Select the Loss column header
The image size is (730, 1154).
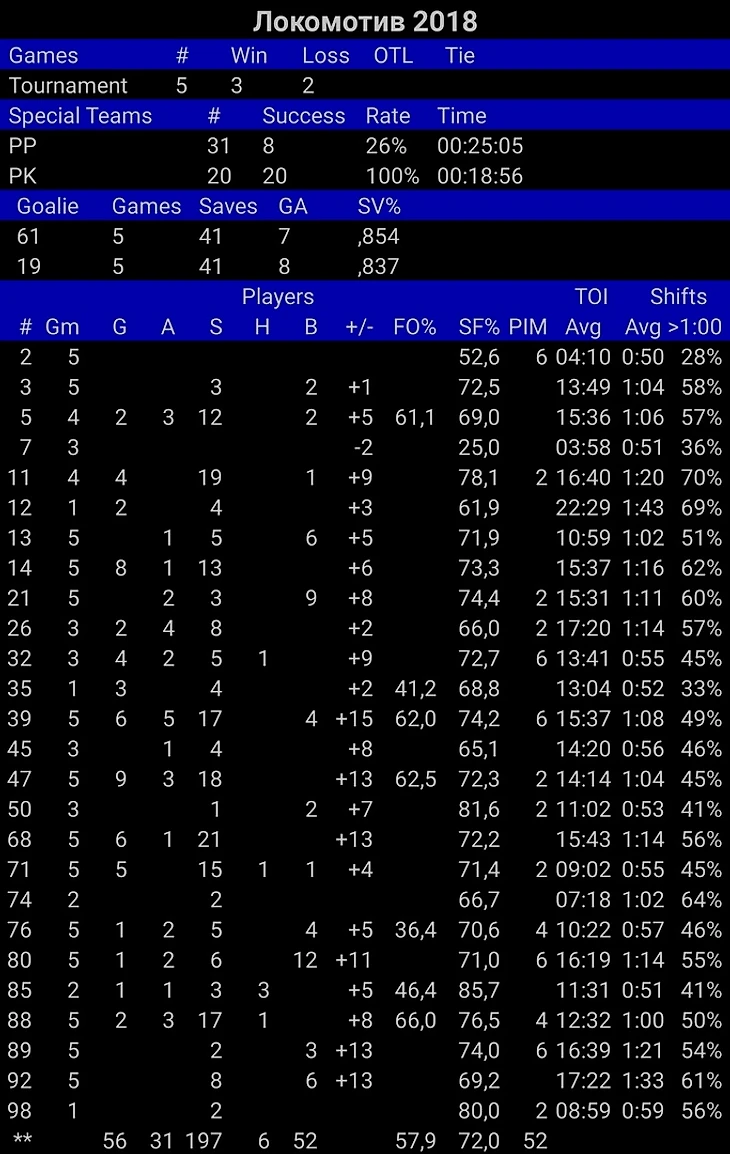tap(325, 55)
